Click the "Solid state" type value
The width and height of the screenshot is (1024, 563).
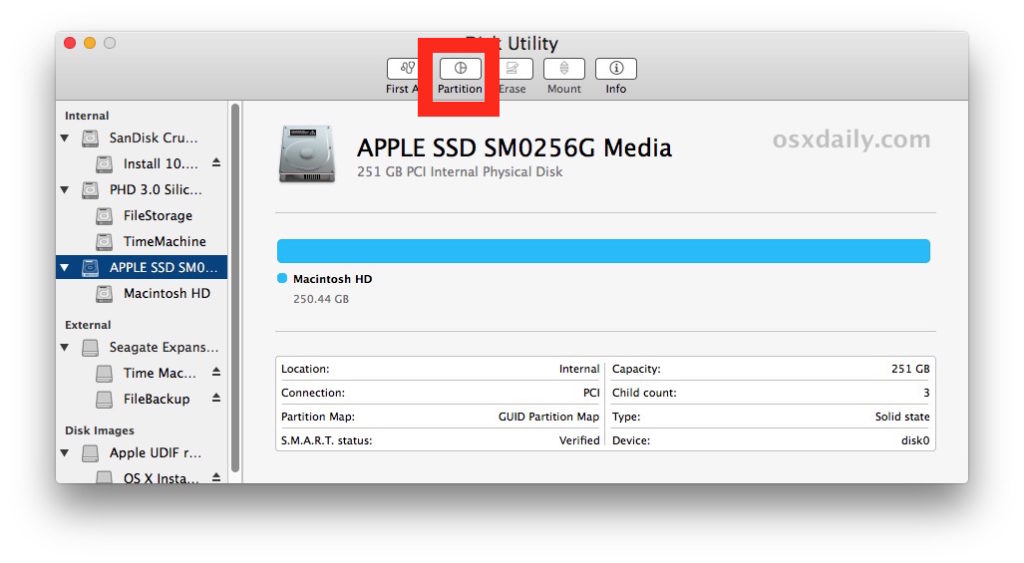903,417
